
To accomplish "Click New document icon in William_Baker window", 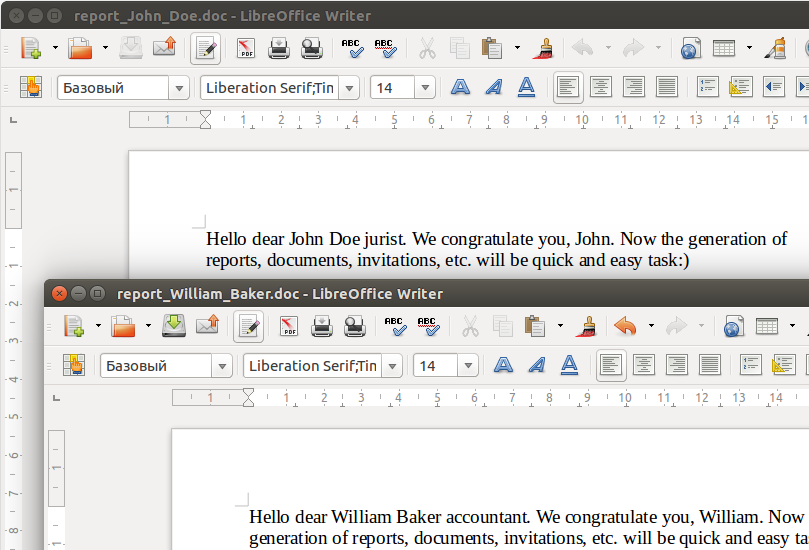I will [x=73, y=327].
